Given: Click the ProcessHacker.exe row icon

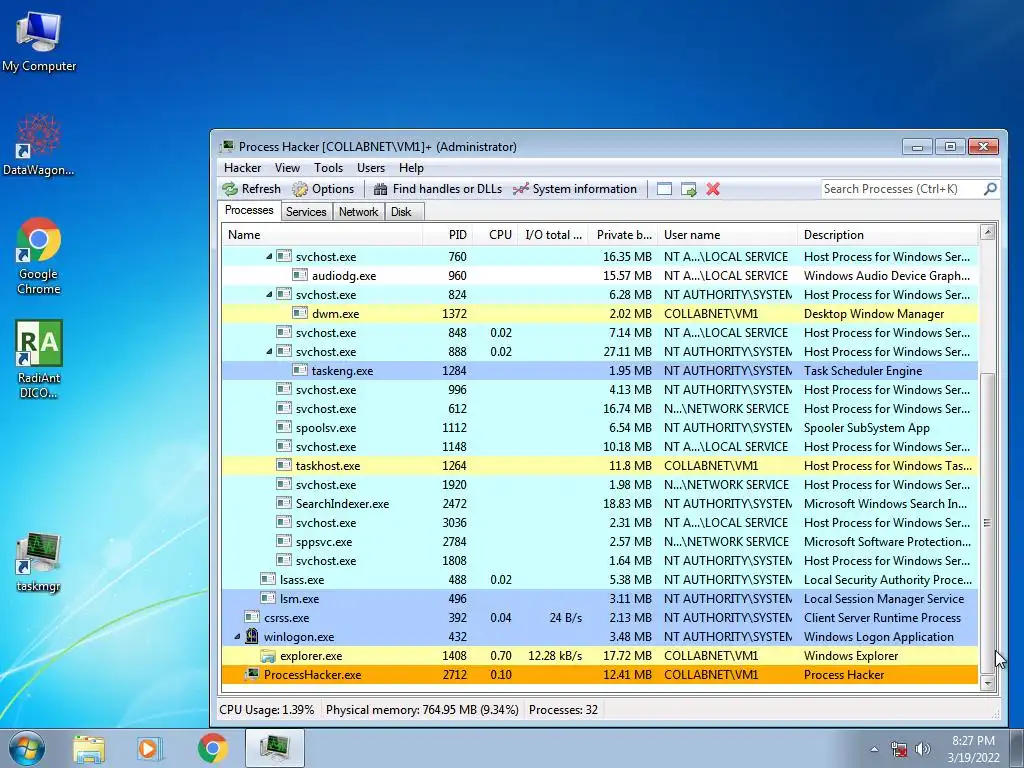Looking at the screenshot, I should [x=251, y=675].
